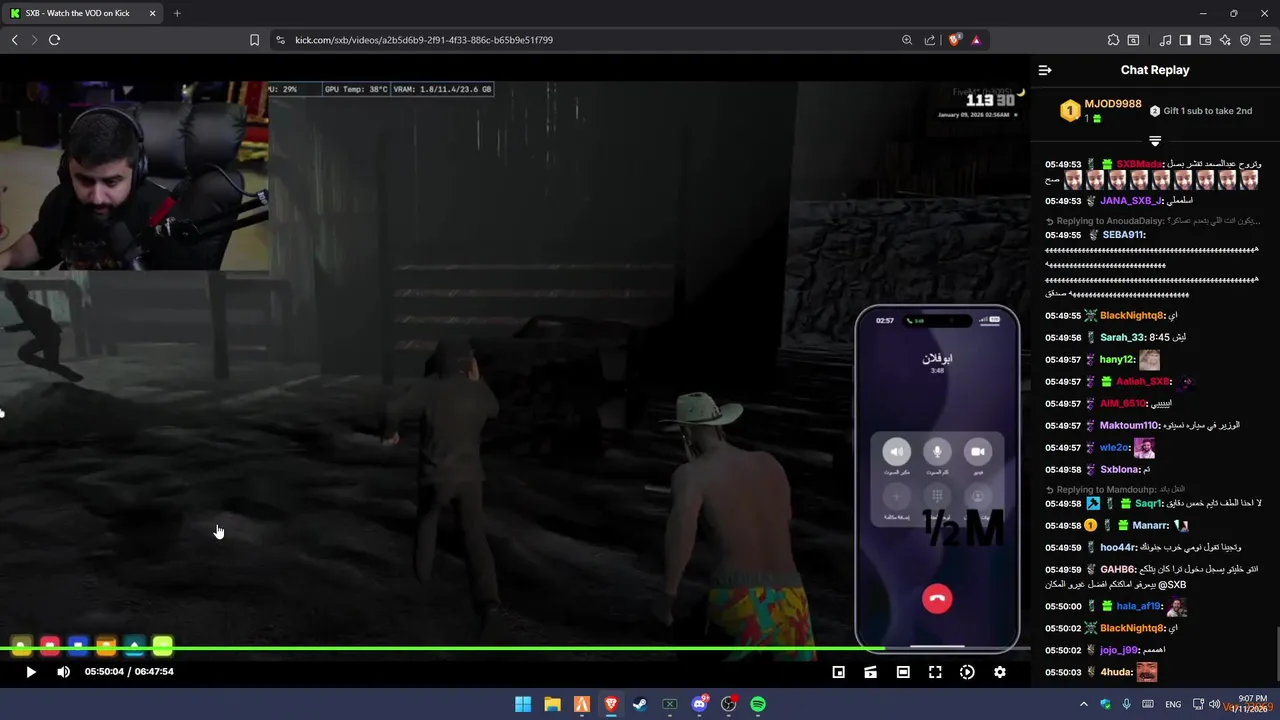Image resolution: width=1280 pixels, height=720 pixels.
Task: Click Gift 1 sub to take 2nd
Action: click(x=1200, y=111)
